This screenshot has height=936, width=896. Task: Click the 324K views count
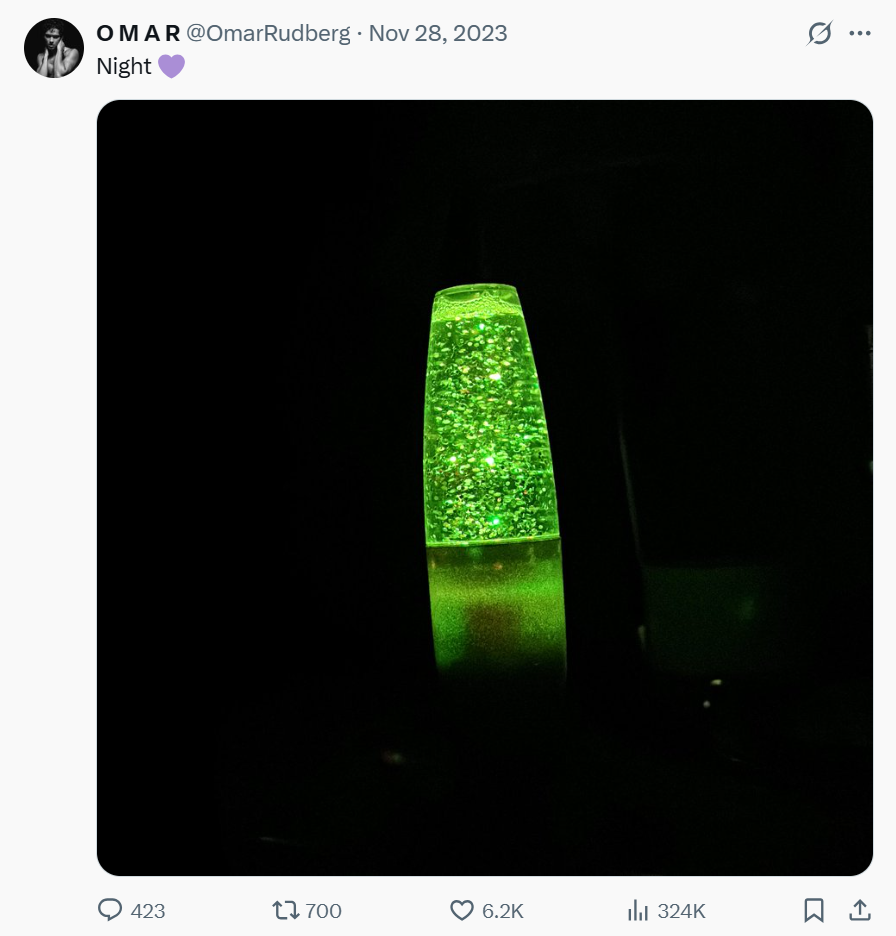681,911
